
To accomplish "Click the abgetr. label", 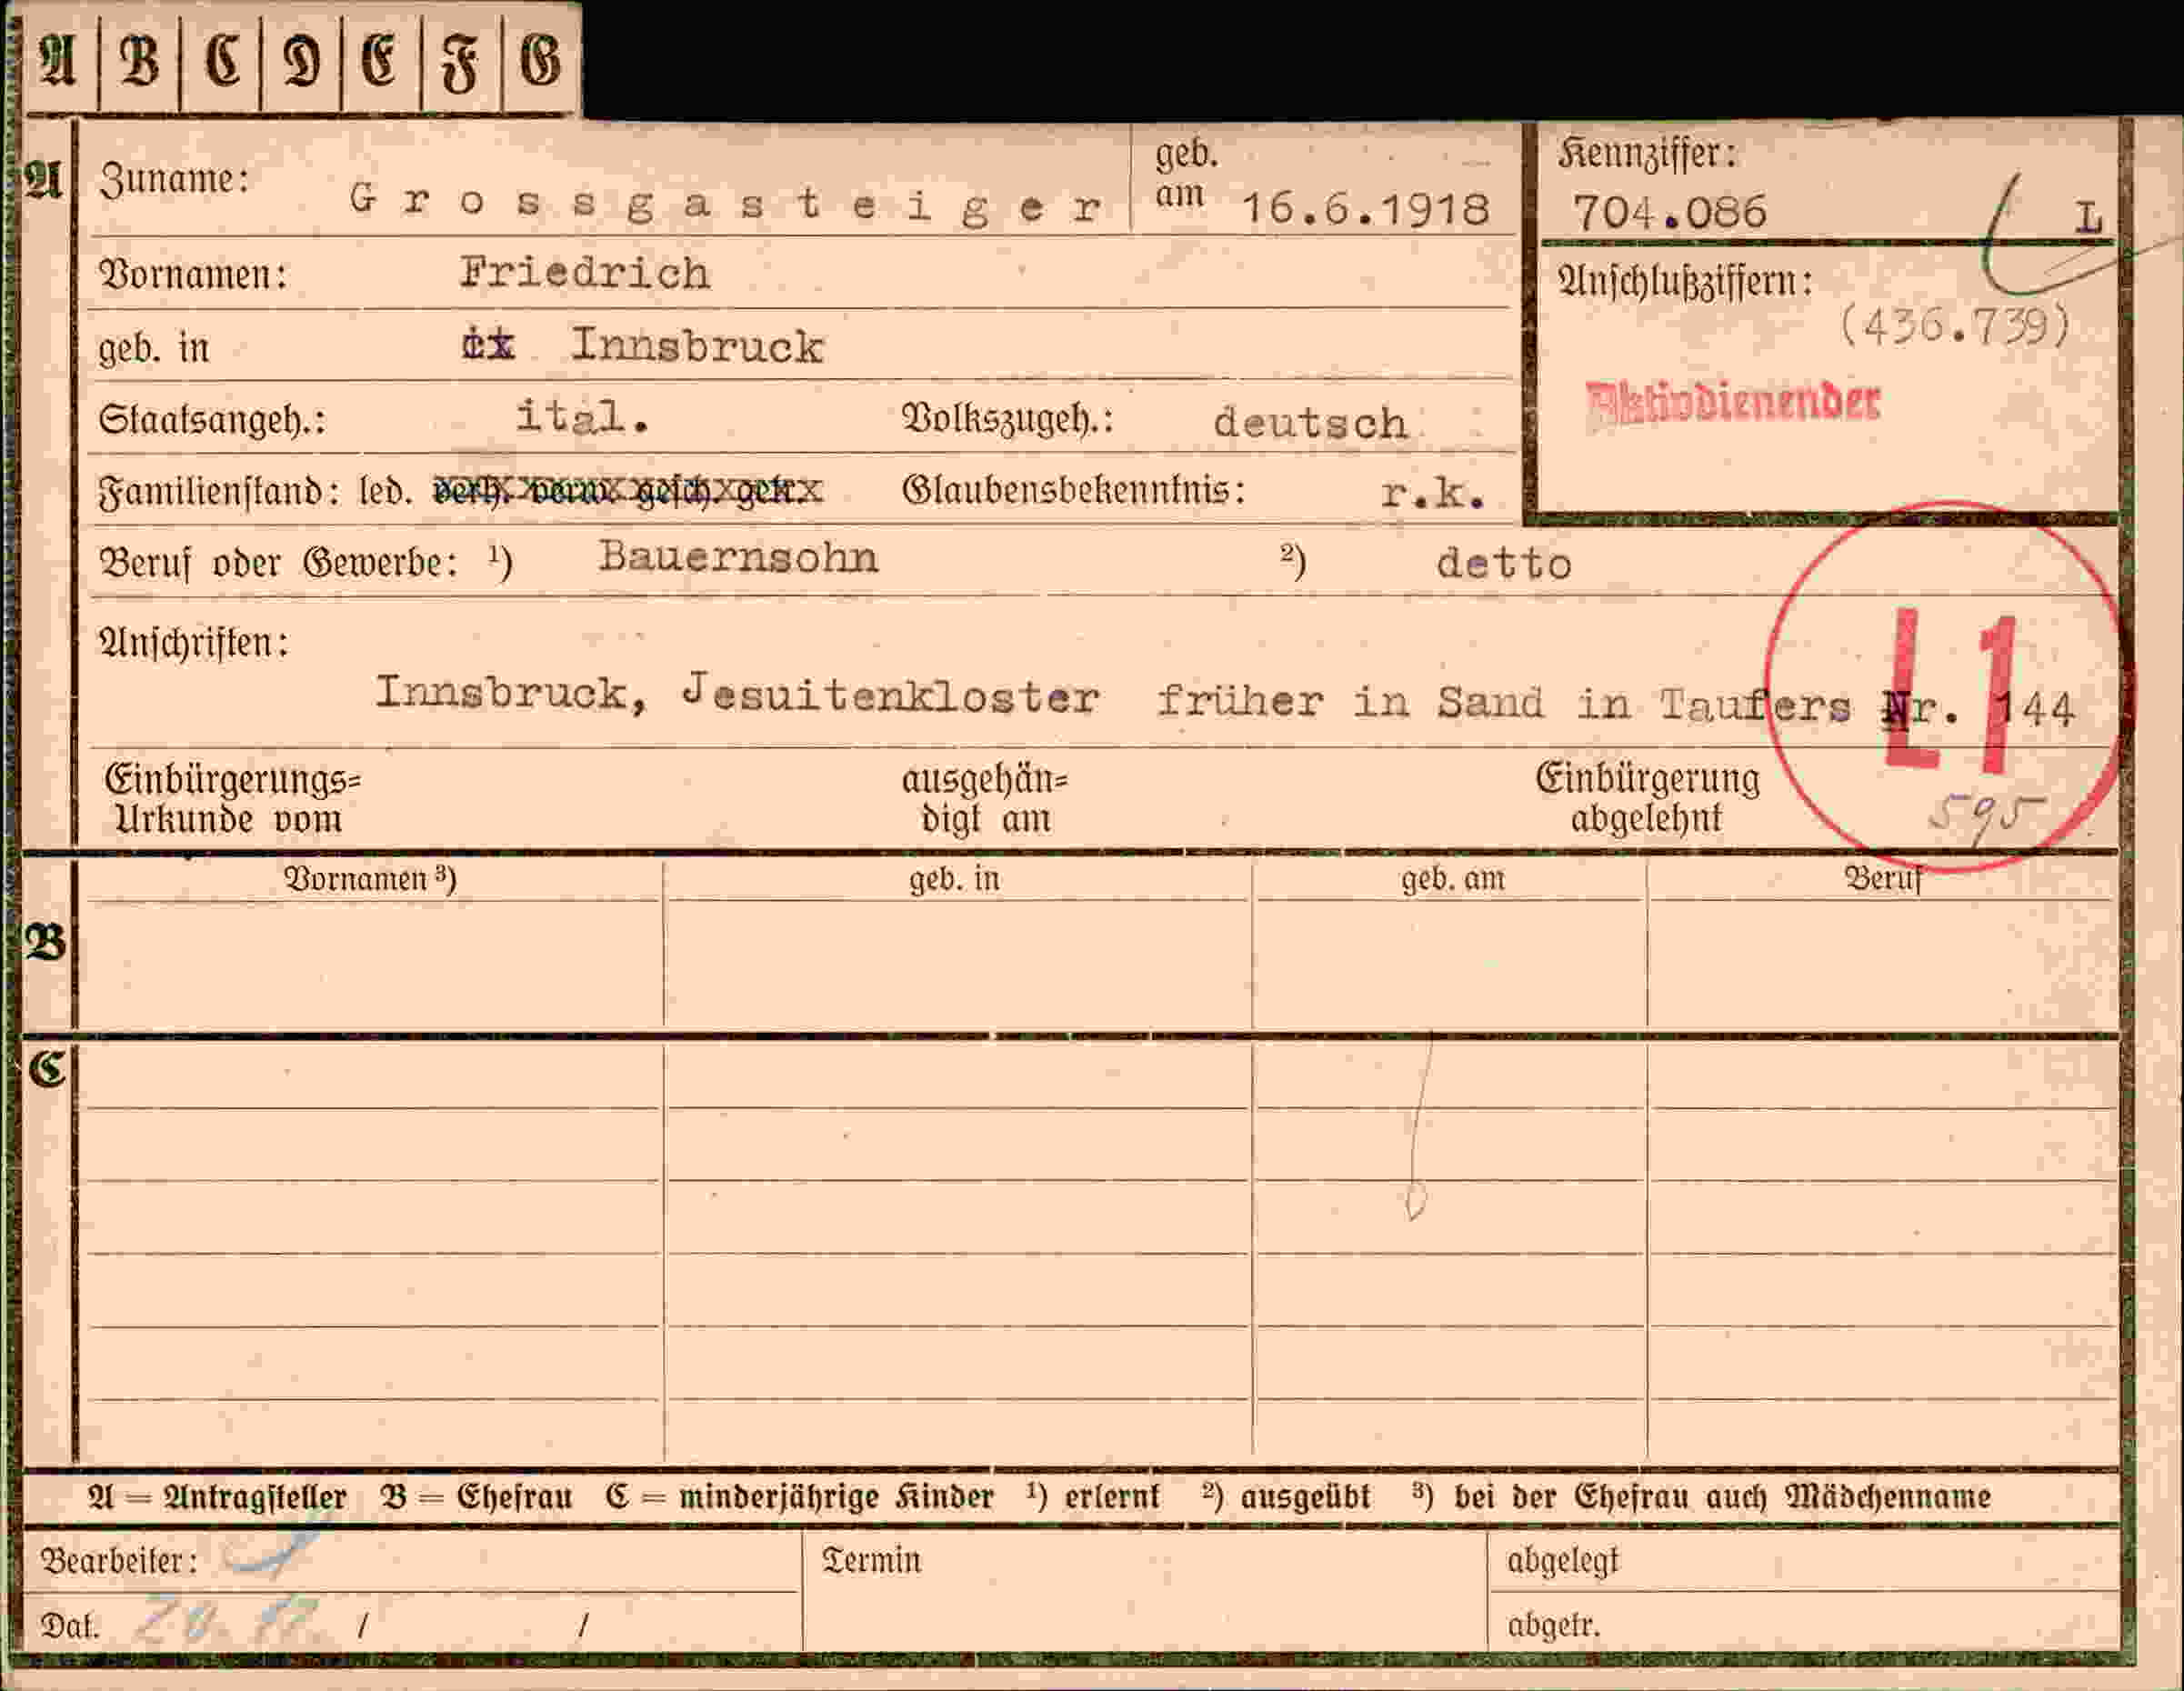I will point(1555,1626).
